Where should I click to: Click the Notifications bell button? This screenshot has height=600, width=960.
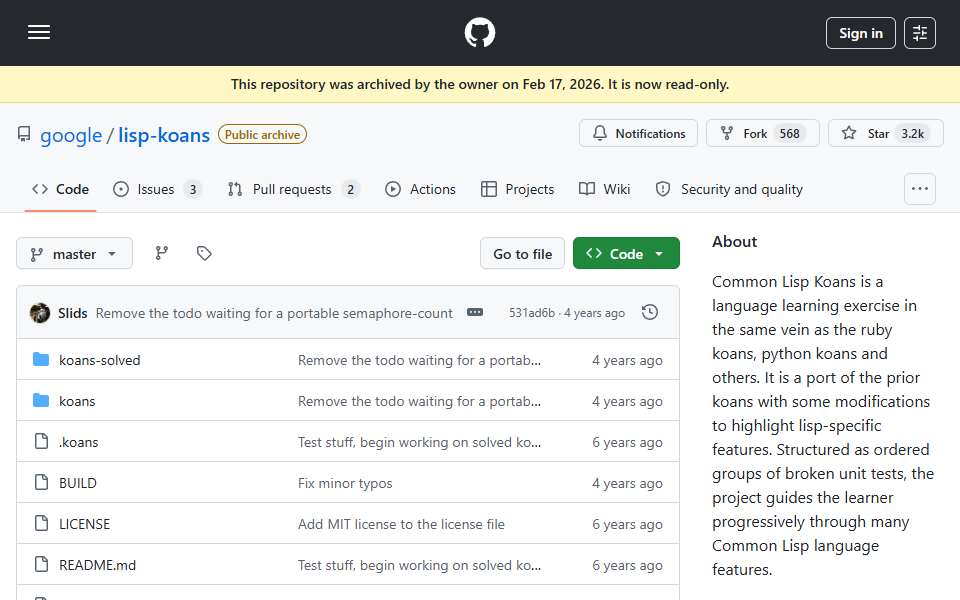pyautogui.click(x=638, y=133)
